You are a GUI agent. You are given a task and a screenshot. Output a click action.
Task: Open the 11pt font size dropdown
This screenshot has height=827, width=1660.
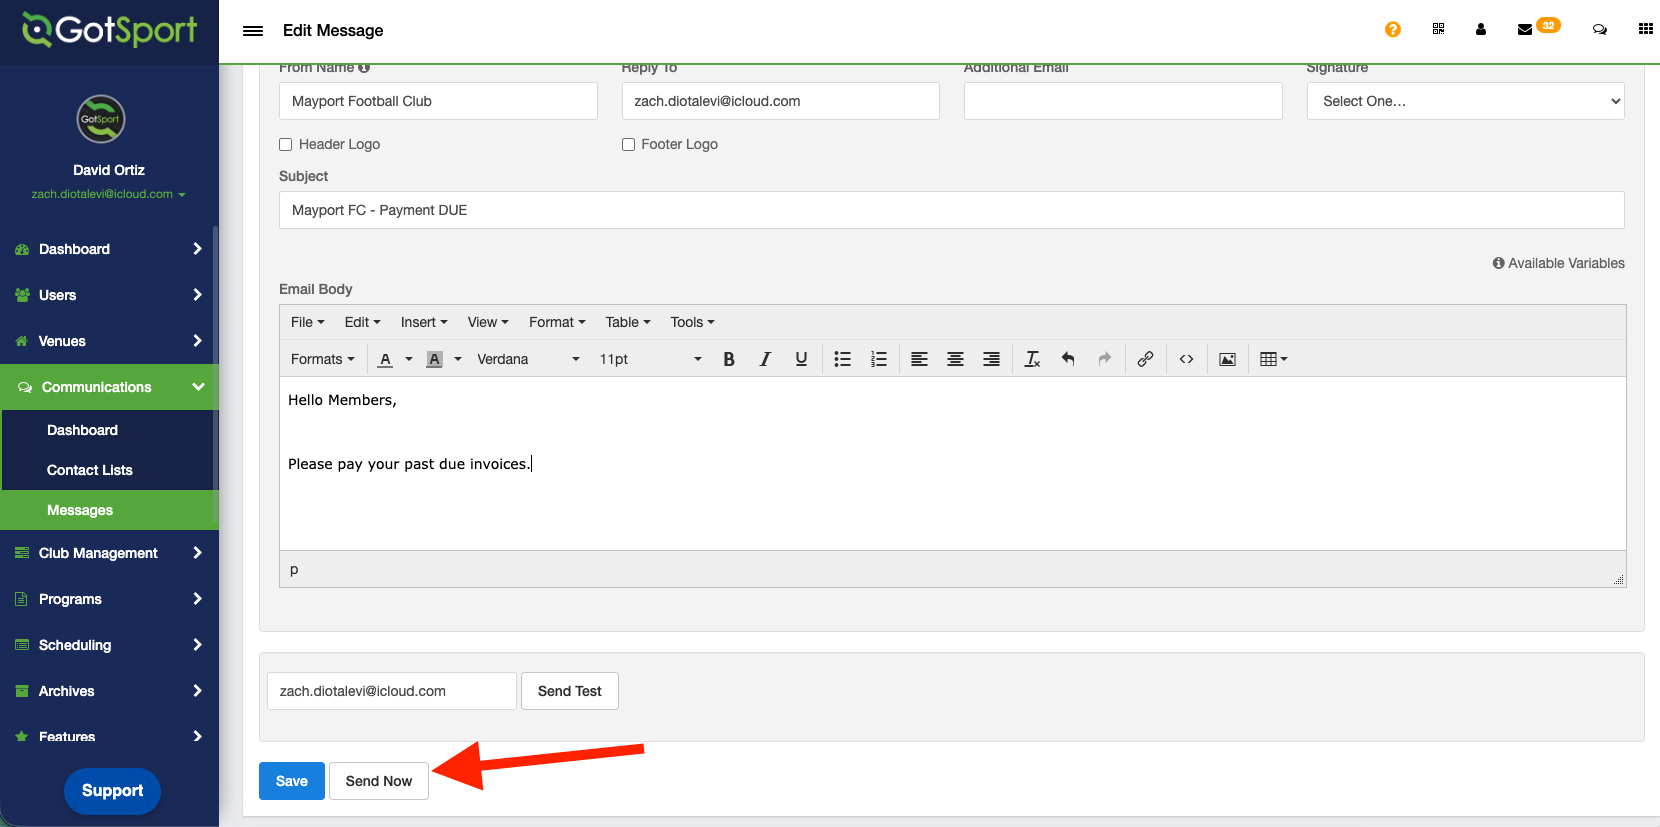(650, 359)
